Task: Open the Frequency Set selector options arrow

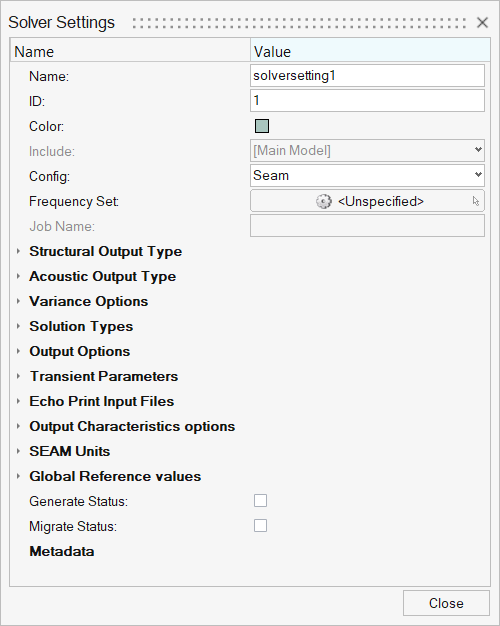Action: [x=476, y=201]
